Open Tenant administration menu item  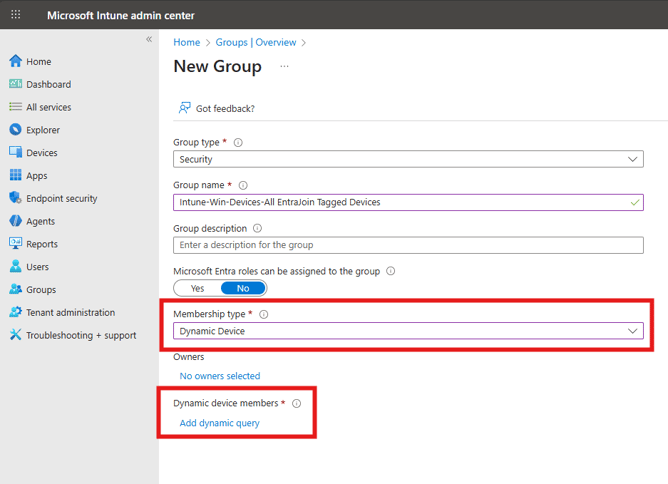70,312
